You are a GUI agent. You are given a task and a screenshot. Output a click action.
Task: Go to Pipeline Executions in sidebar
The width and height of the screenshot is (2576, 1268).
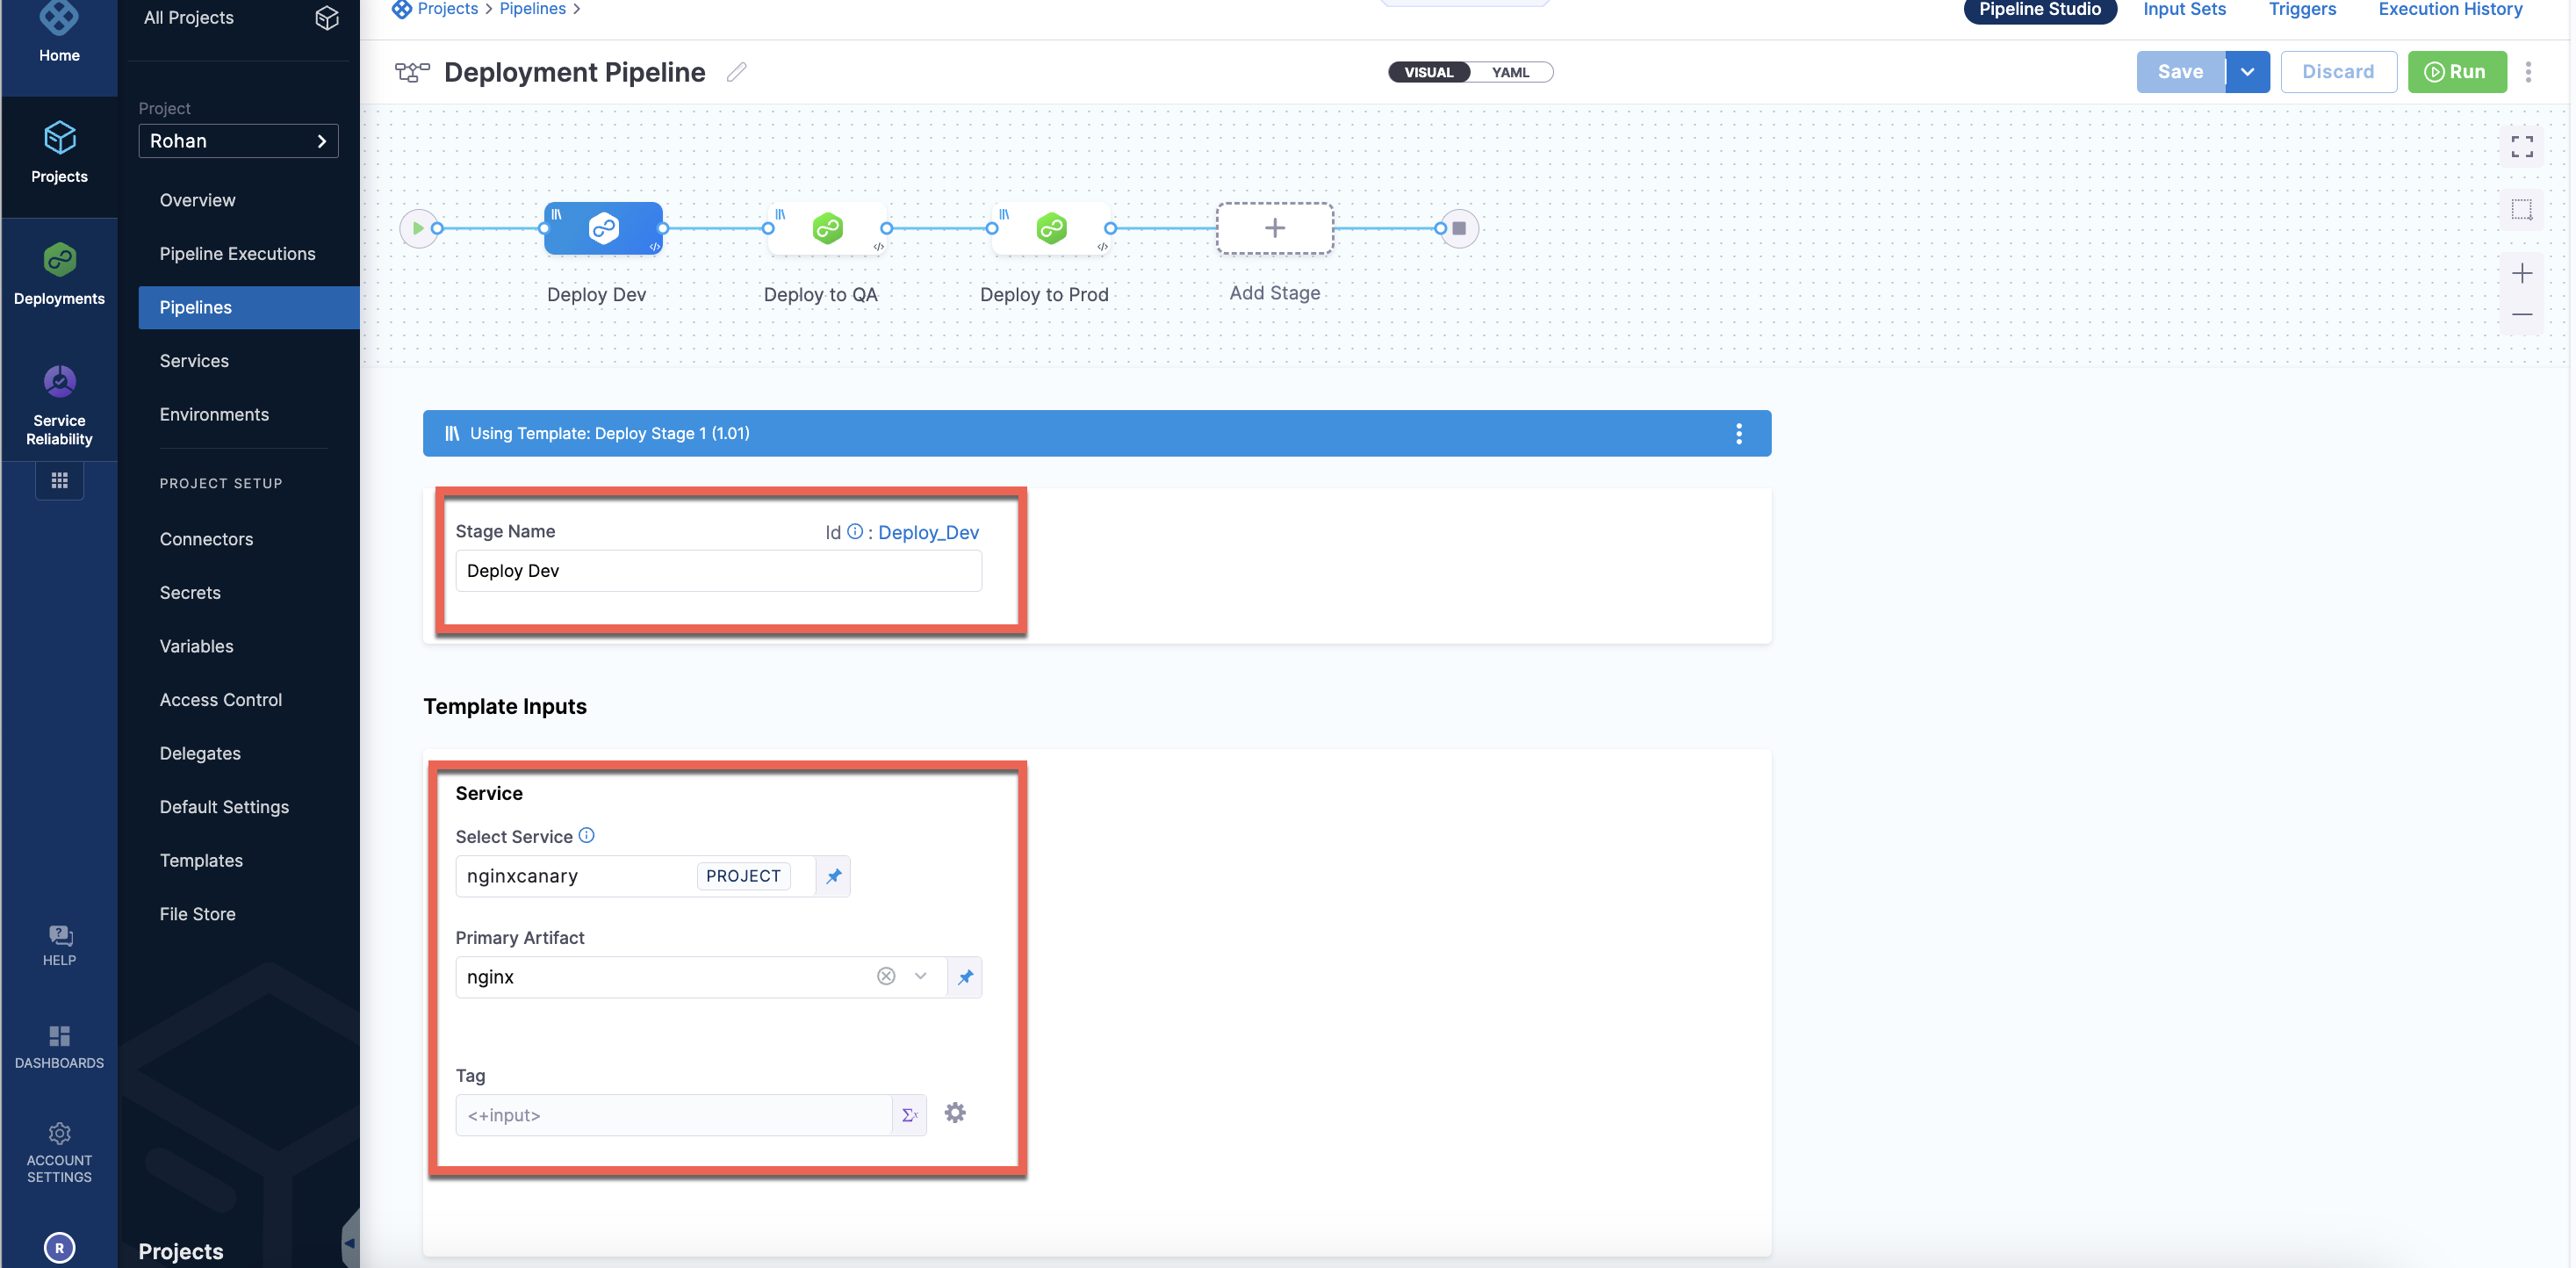237,254
